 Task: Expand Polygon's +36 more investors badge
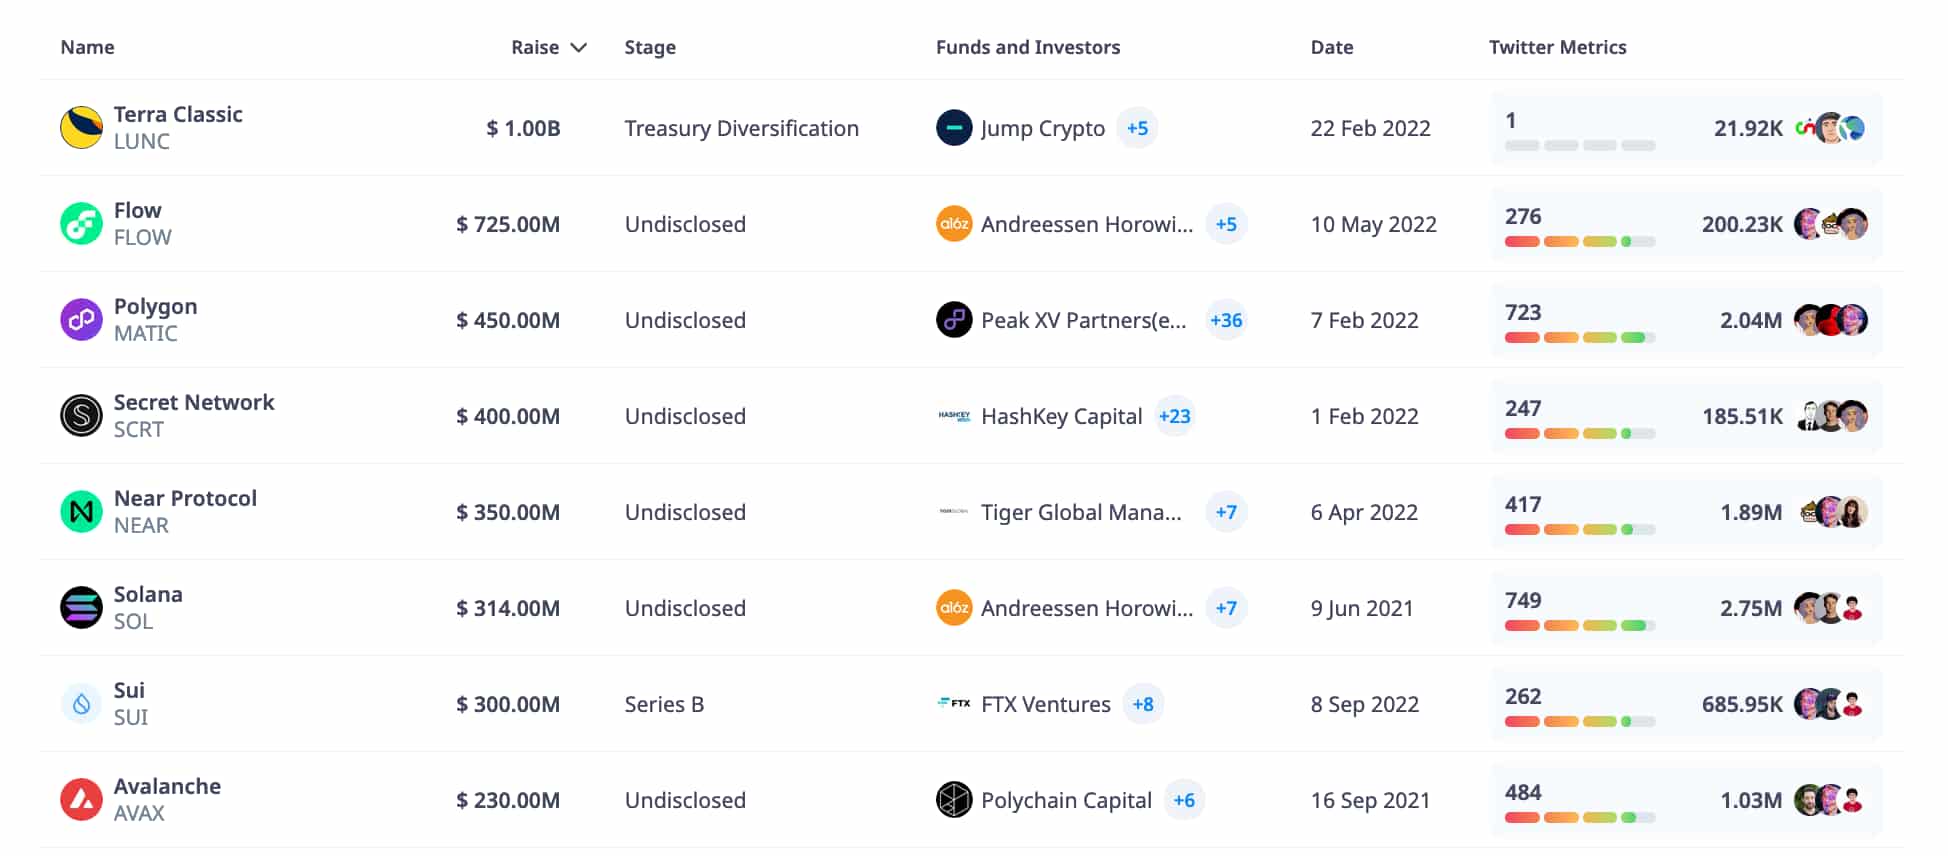tap(1226, 320)
